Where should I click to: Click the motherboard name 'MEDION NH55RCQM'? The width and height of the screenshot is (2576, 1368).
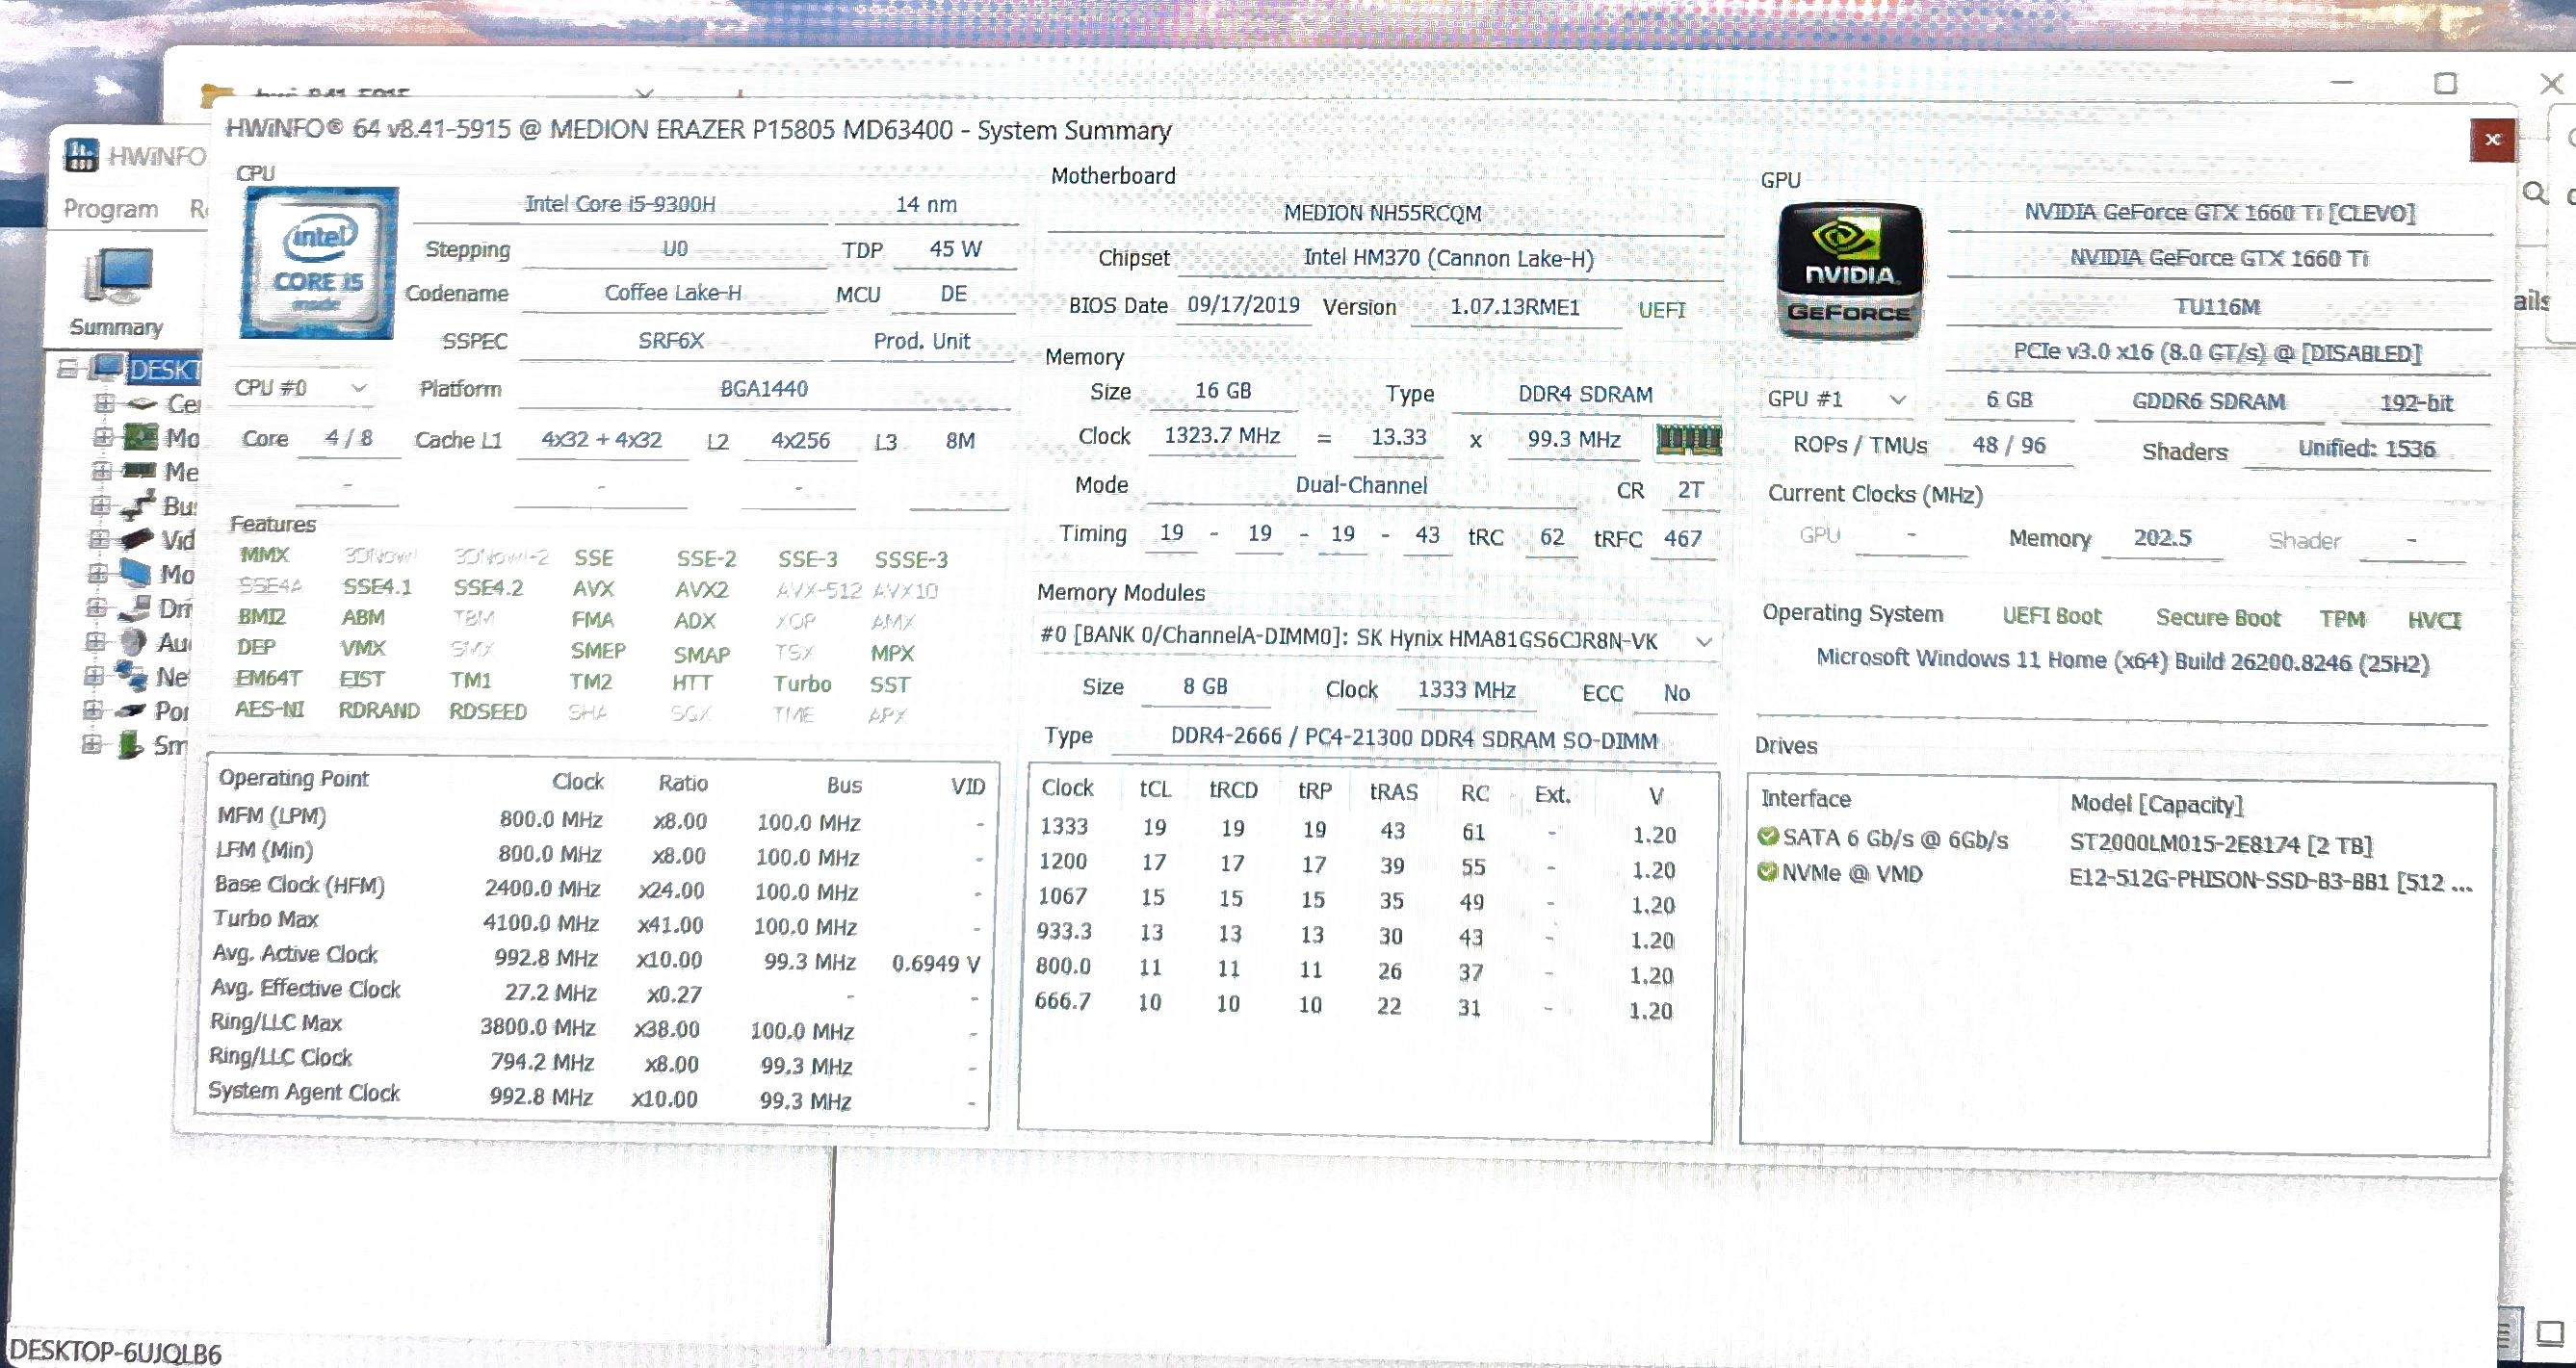pyautogui.click(x=1382, y=213)
